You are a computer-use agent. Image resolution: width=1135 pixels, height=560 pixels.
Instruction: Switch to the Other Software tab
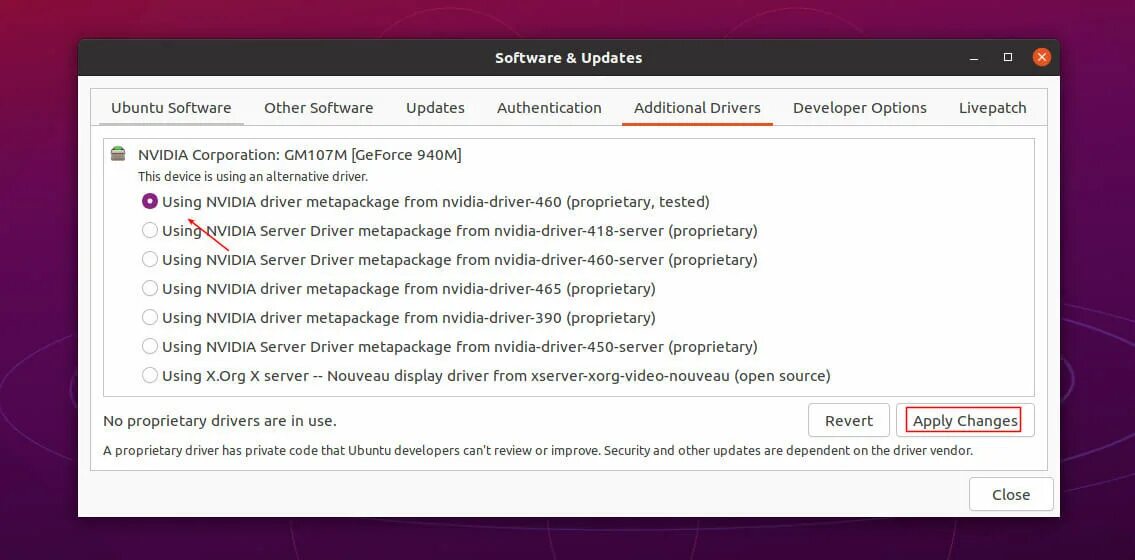(318, 108)
